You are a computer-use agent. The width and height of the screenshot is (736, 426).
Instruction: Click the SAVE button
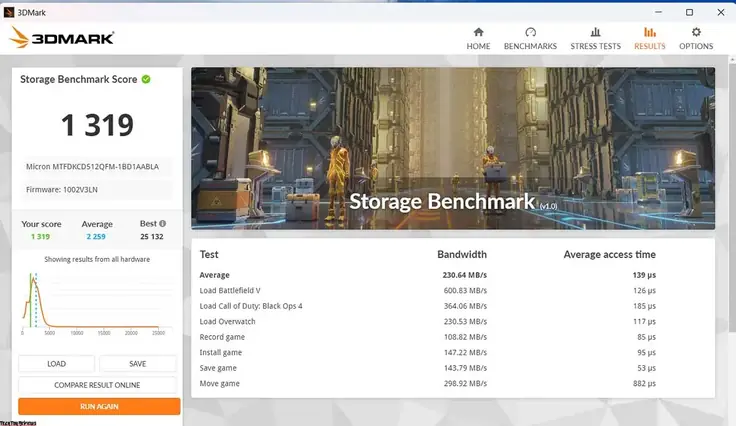(138, 364)
